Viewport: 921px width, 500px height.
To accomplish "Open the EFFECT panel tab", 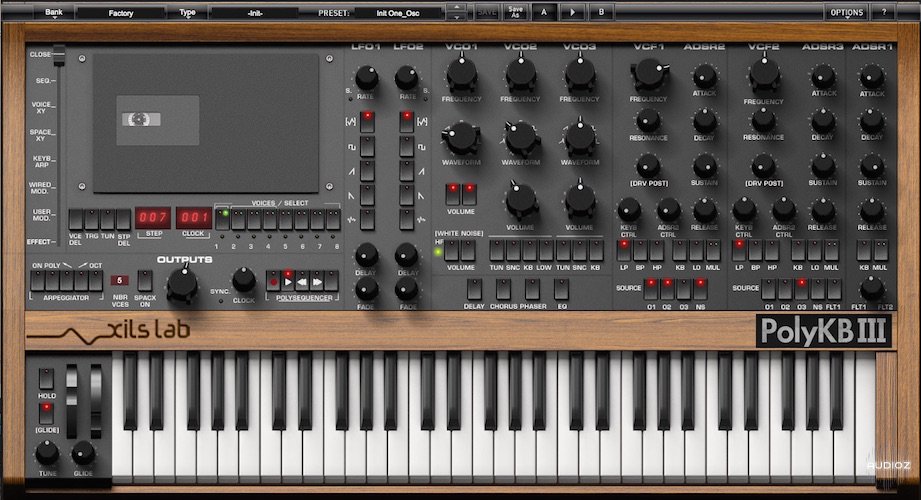I will tap(41, 241).
